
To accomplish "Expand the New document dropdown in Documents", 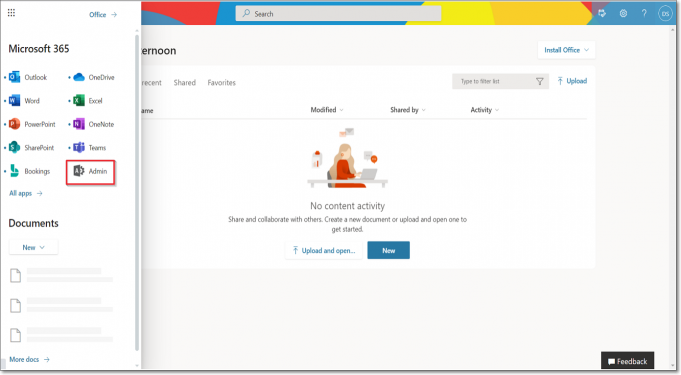I will tap(33, 247).
